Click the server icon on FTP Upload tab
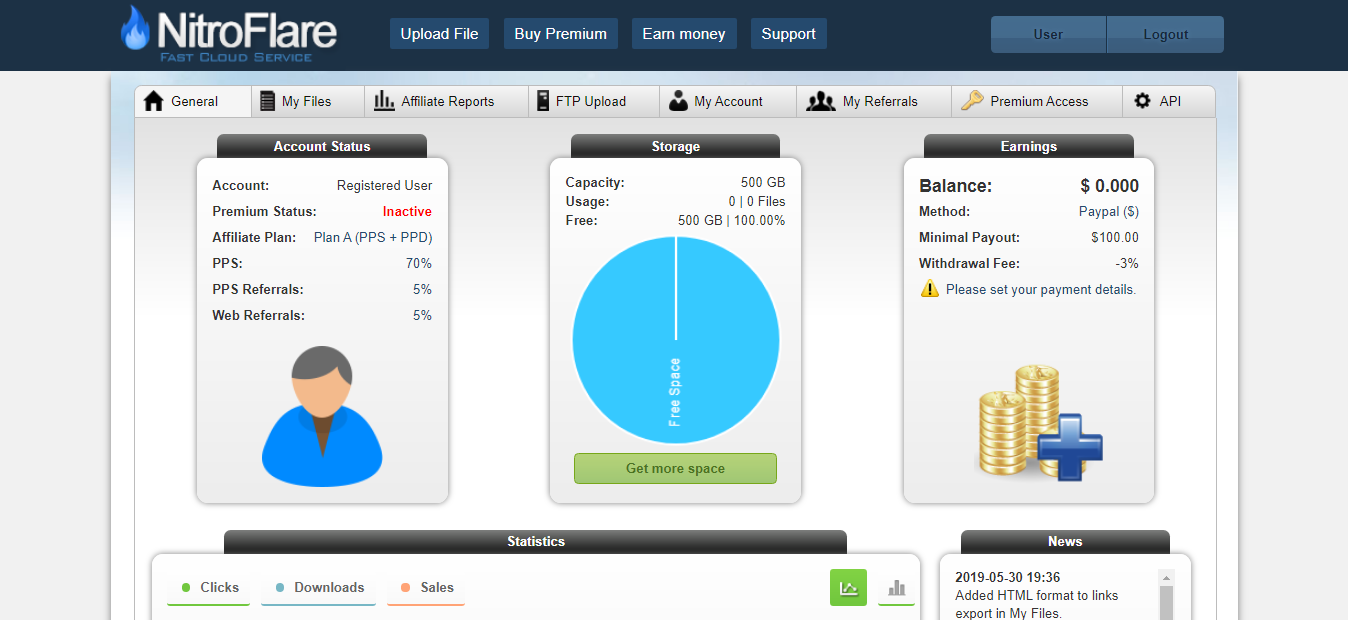 pos(543,101)
